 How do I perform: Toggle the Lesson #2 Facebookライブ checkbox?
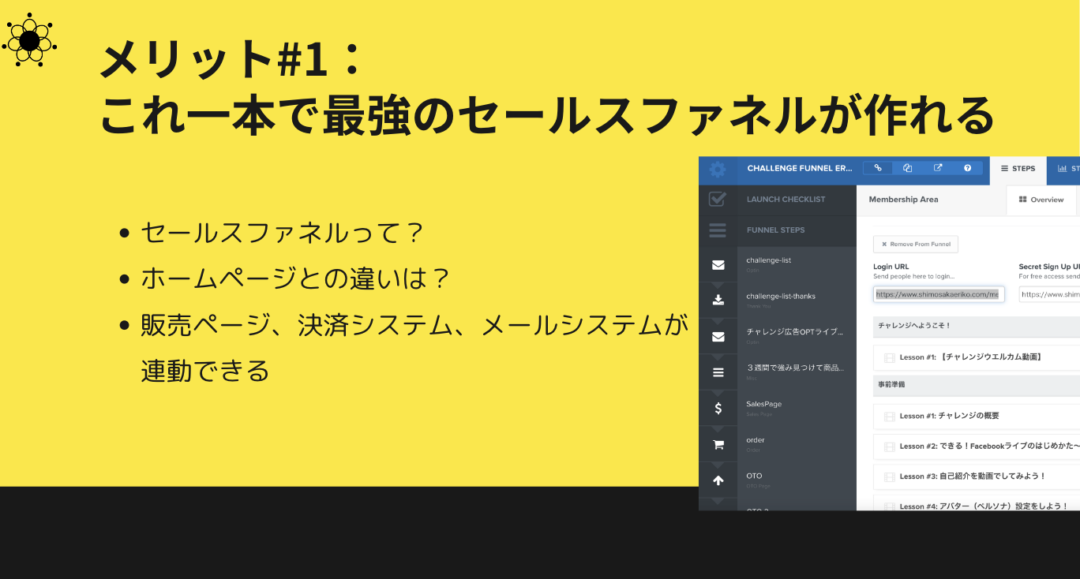click(x=888, y=446)
